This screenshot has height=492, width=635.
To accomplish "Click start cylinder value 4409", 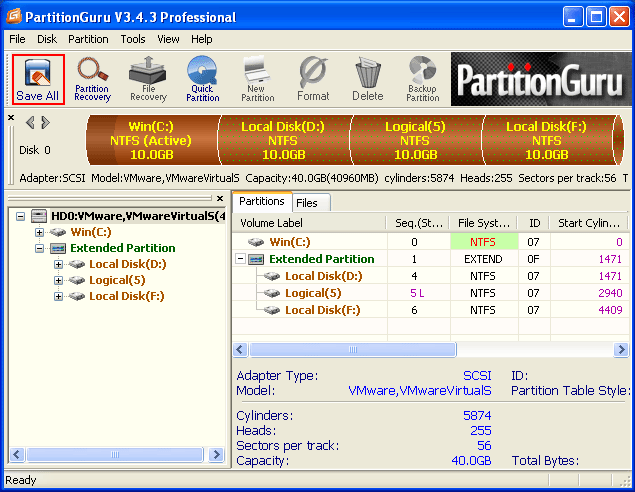I will (x=610, y=310).
